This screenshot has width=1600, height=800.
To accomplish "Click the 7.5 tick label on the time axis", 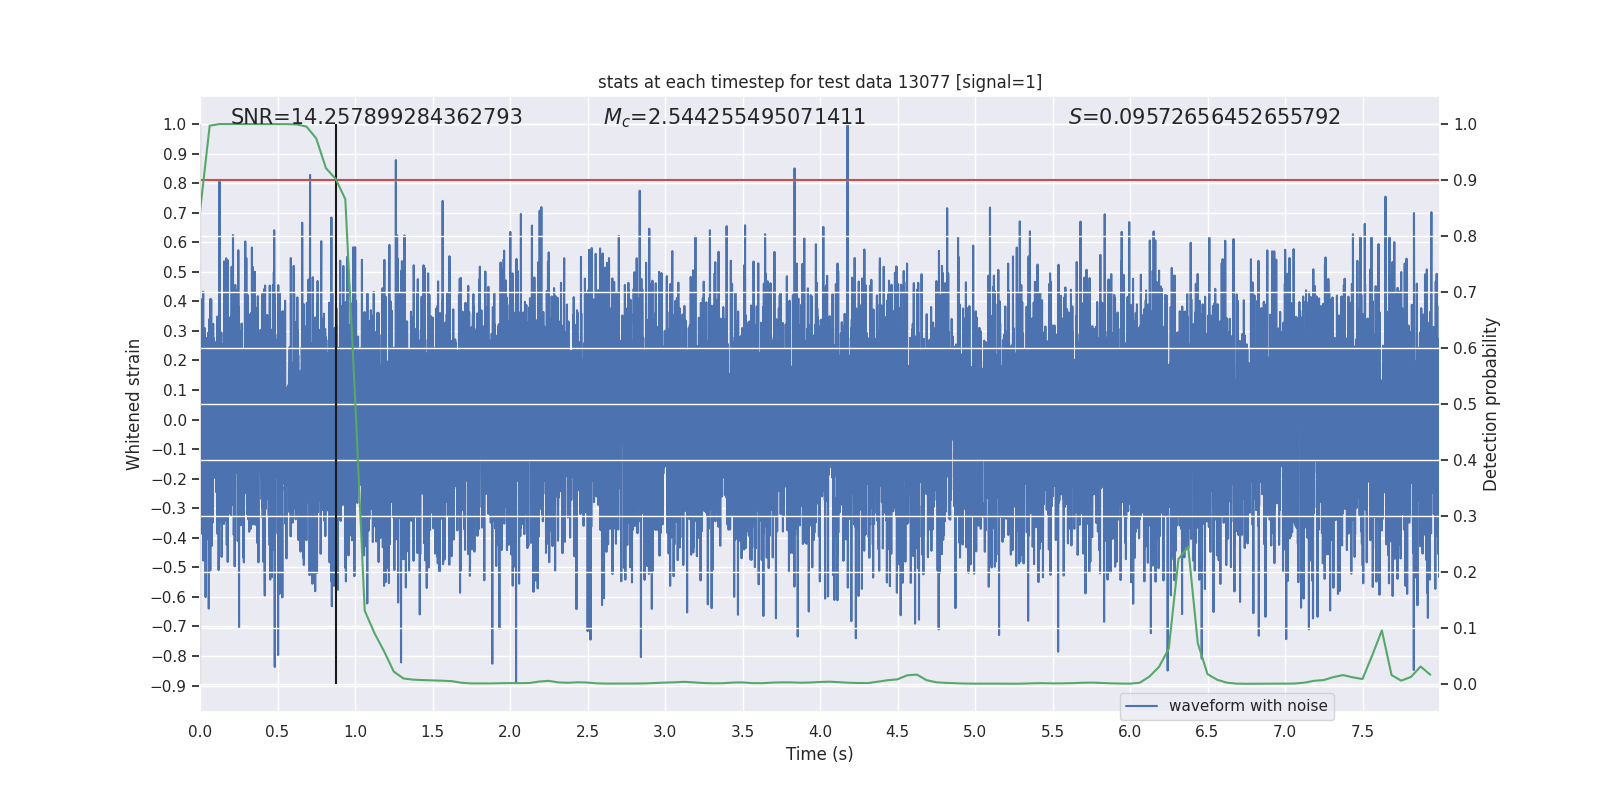I will pyautogui.click(x=1362, y=732).
